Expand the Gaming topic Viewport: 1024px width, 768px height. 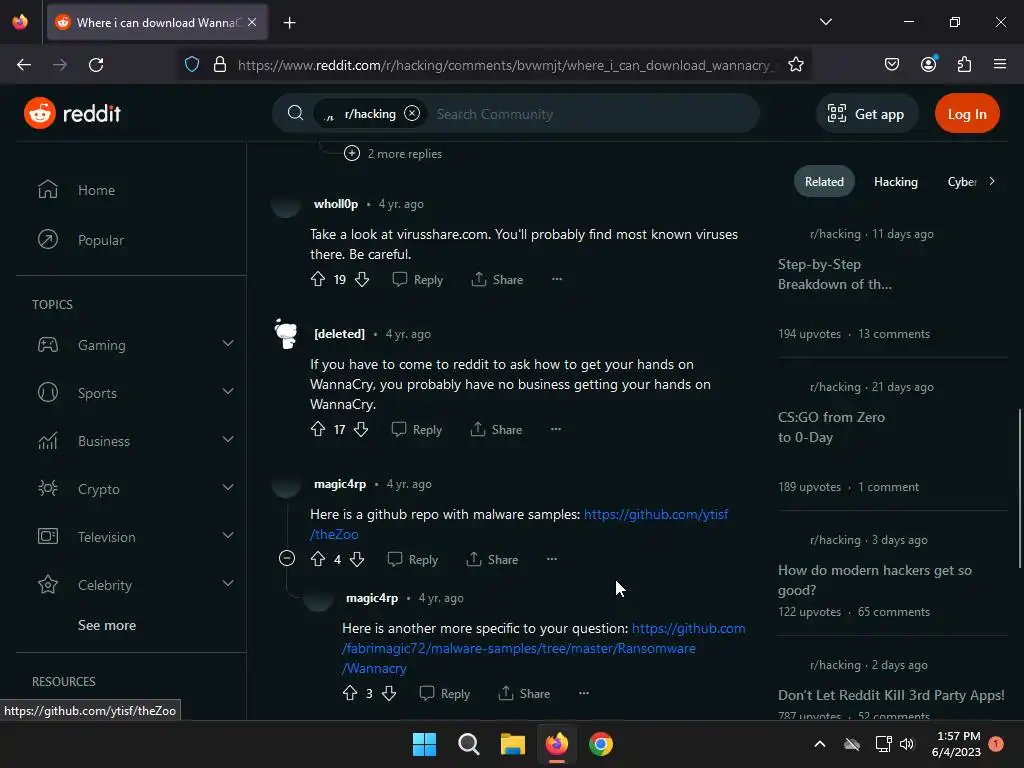coord(228,344)
